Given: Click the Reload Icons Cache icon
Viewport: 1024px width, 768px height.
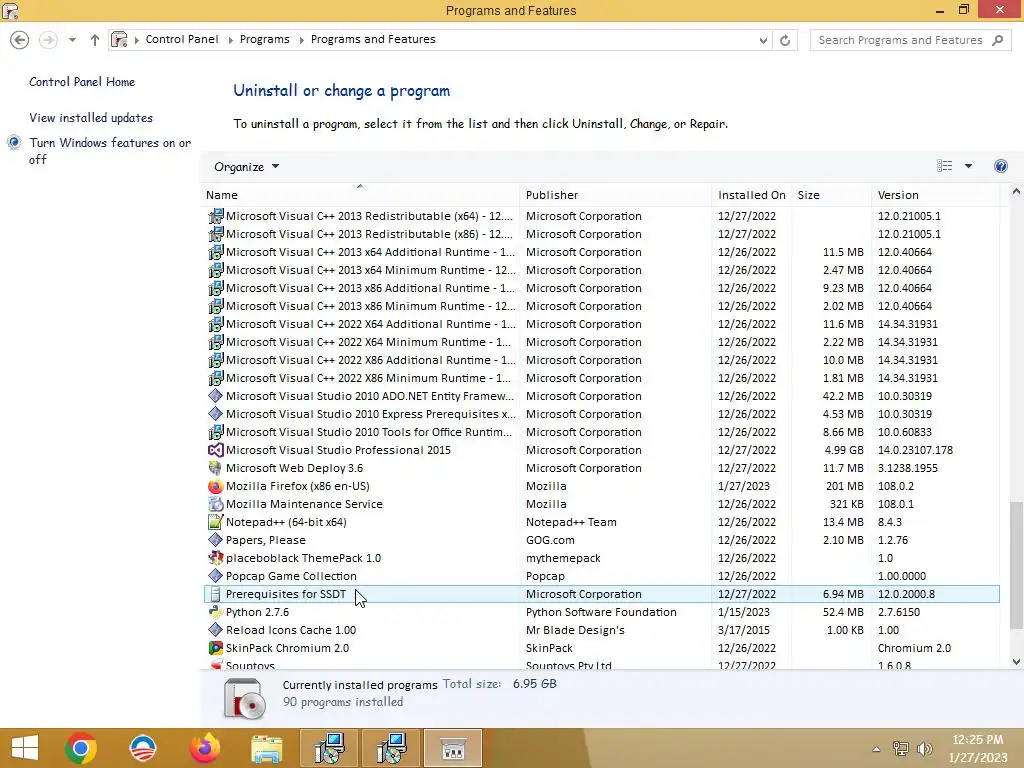Looking at the screenshot, I should coord(215,630).
